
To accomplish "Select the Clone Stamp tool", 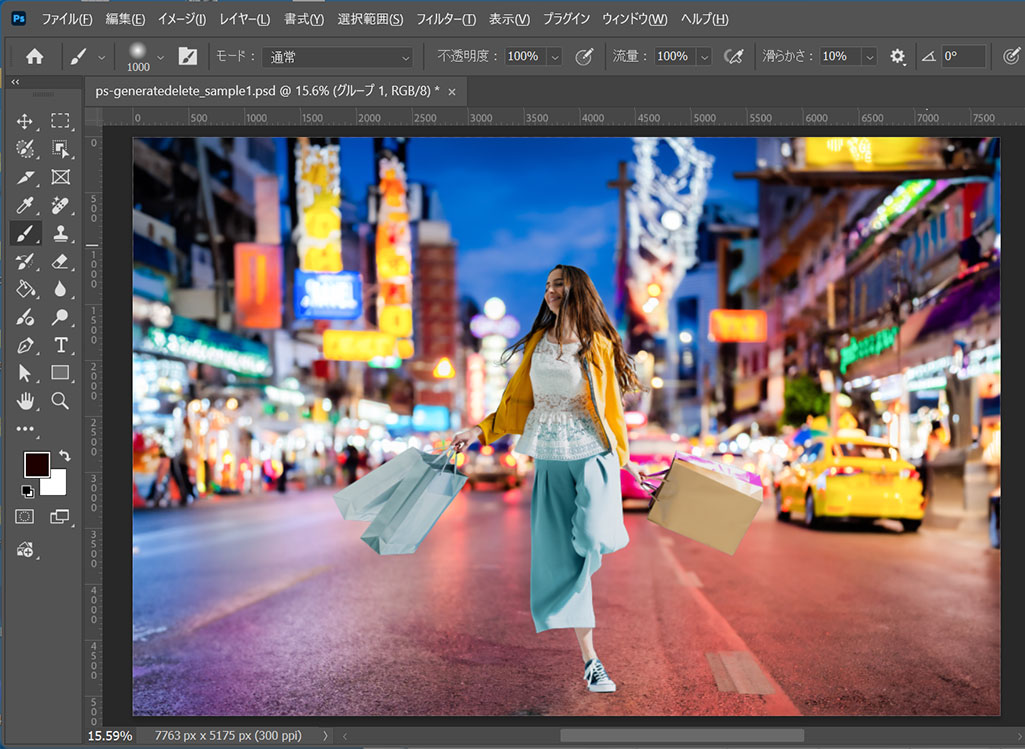I will pos(60,233).
